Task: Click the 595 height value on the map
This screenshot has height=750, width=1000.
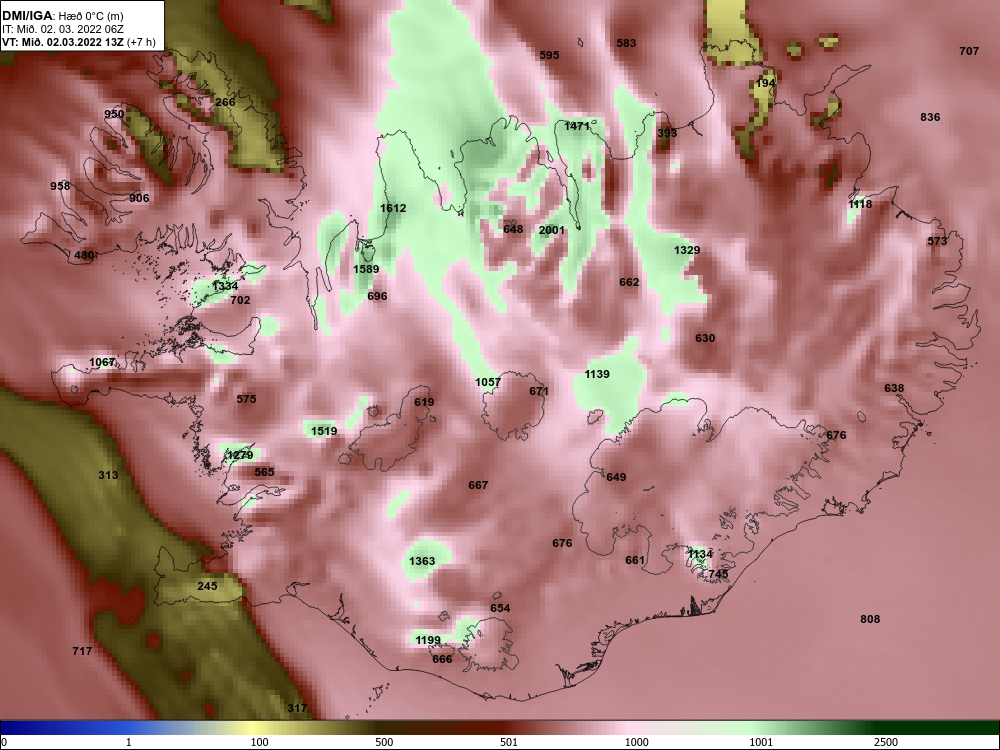Action: (549, 55)
